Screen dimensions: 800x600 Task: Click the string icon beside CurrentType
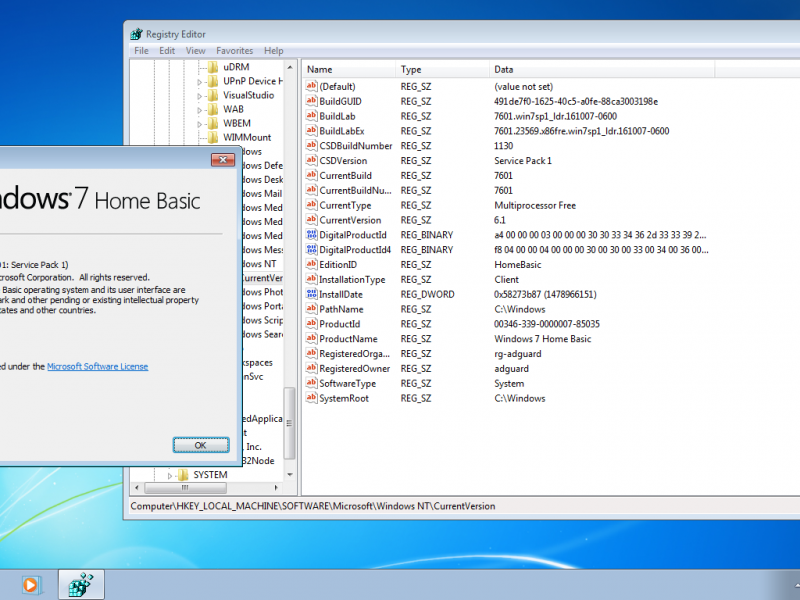tap(311, 205)
